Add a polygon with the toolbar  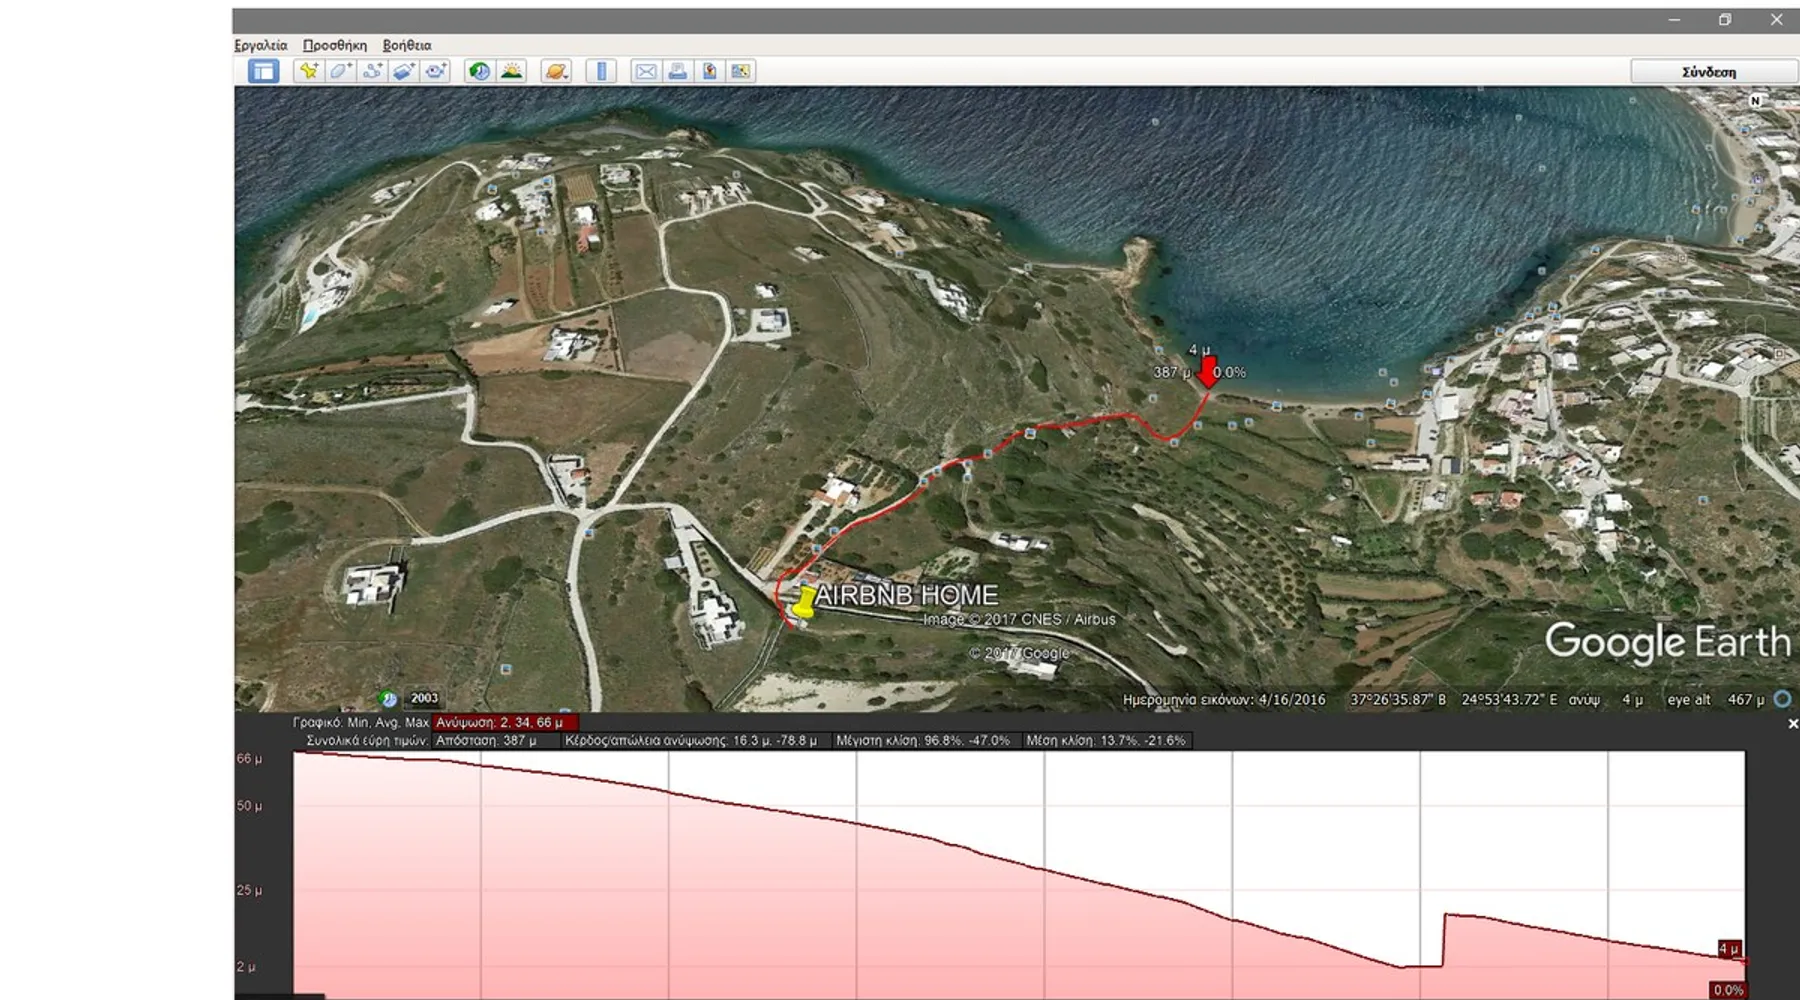coord(341,71)
